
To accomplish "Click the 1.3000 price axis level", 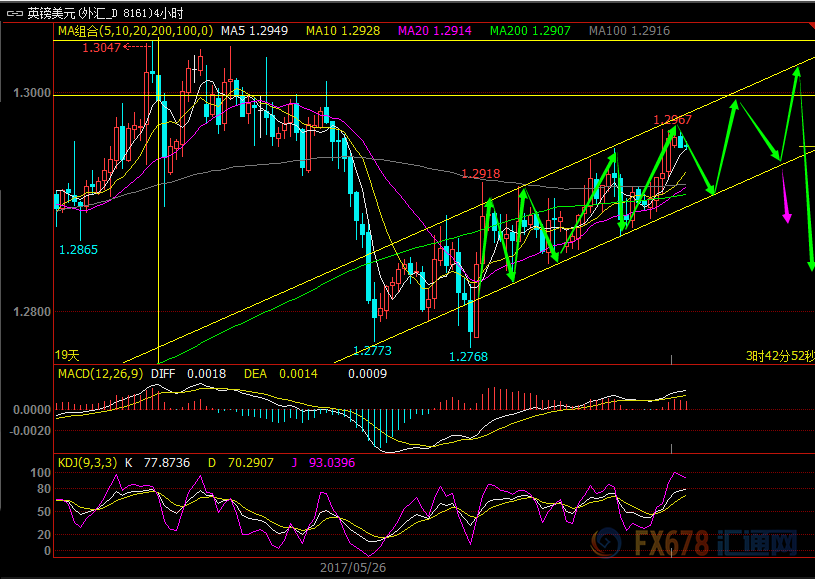I will point(32,93).
